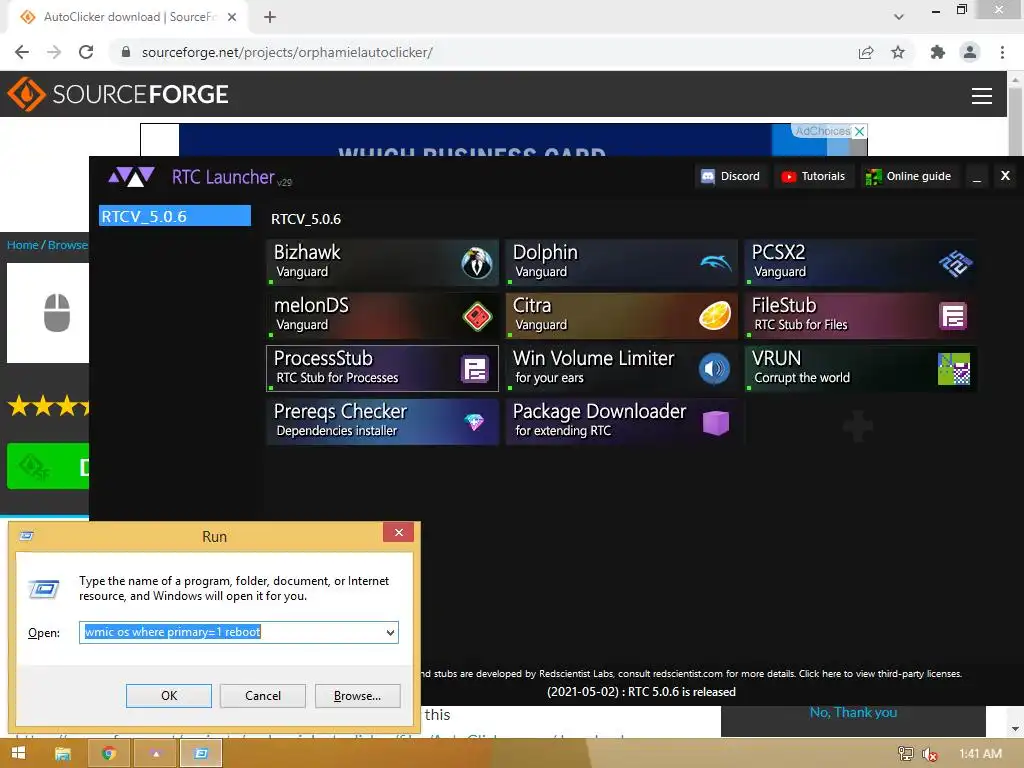The width and height of the screenshot is (1024, 768).
Task: Click No, Thank you link
Action: [853, 712]
